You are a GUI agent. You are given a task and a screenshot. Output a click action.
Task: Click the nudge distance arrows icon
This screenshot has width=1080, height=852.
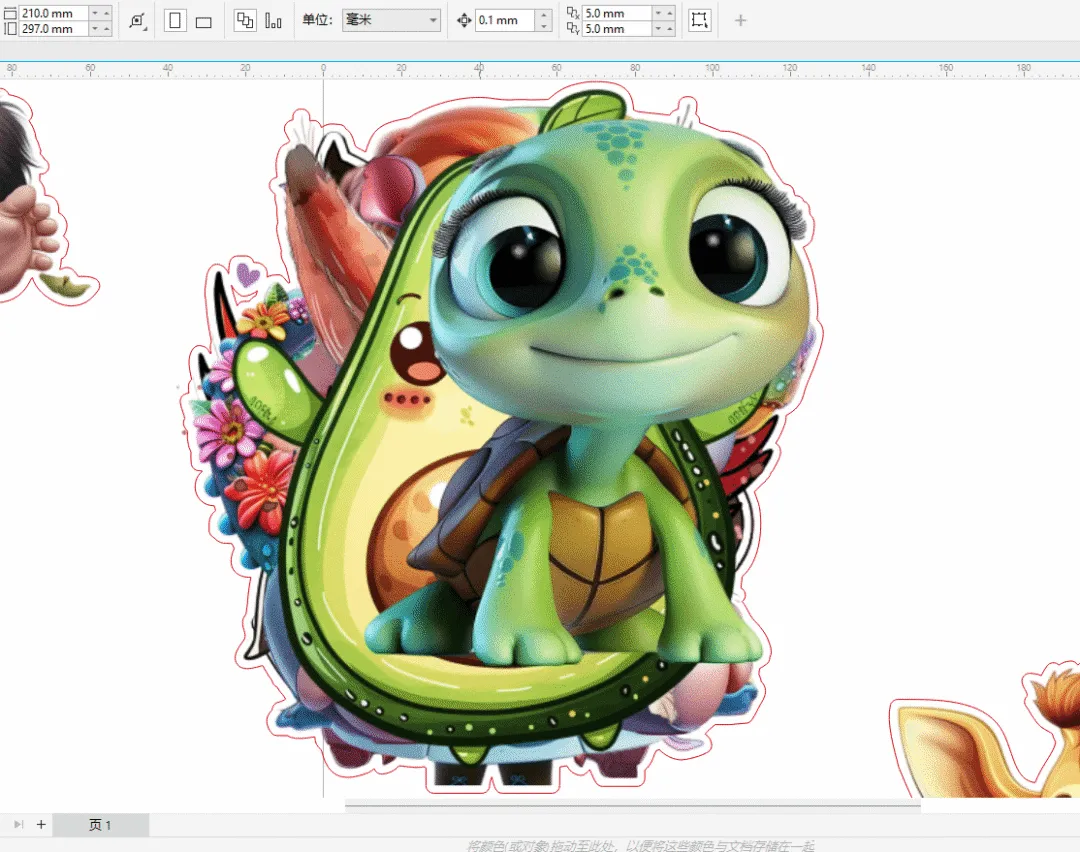point(463,21)
